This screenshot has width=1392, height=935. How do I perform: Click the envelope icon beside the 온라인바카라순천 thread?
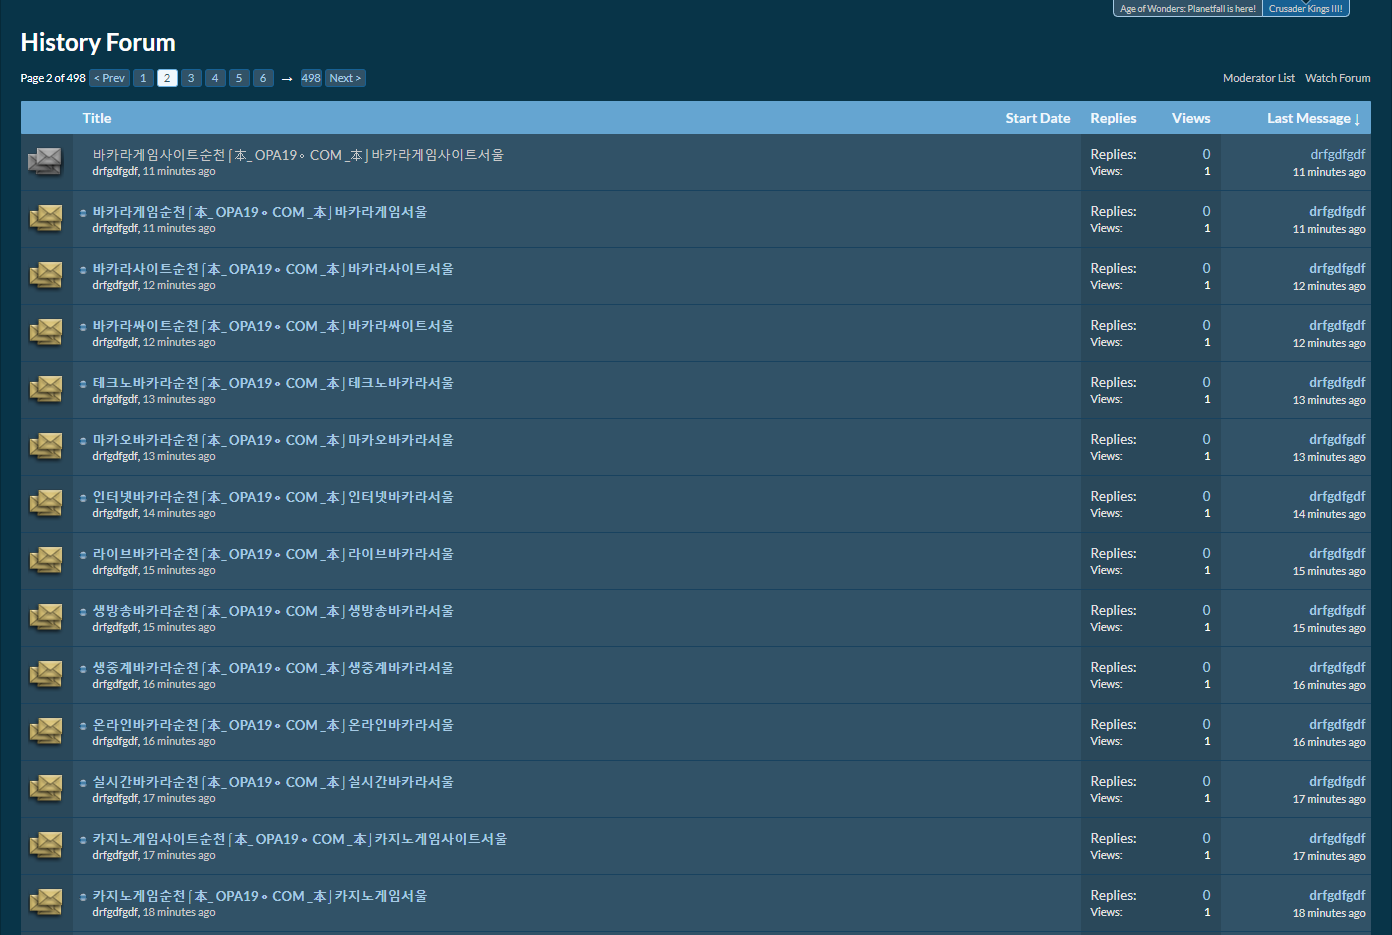click(x=45, y=731)
